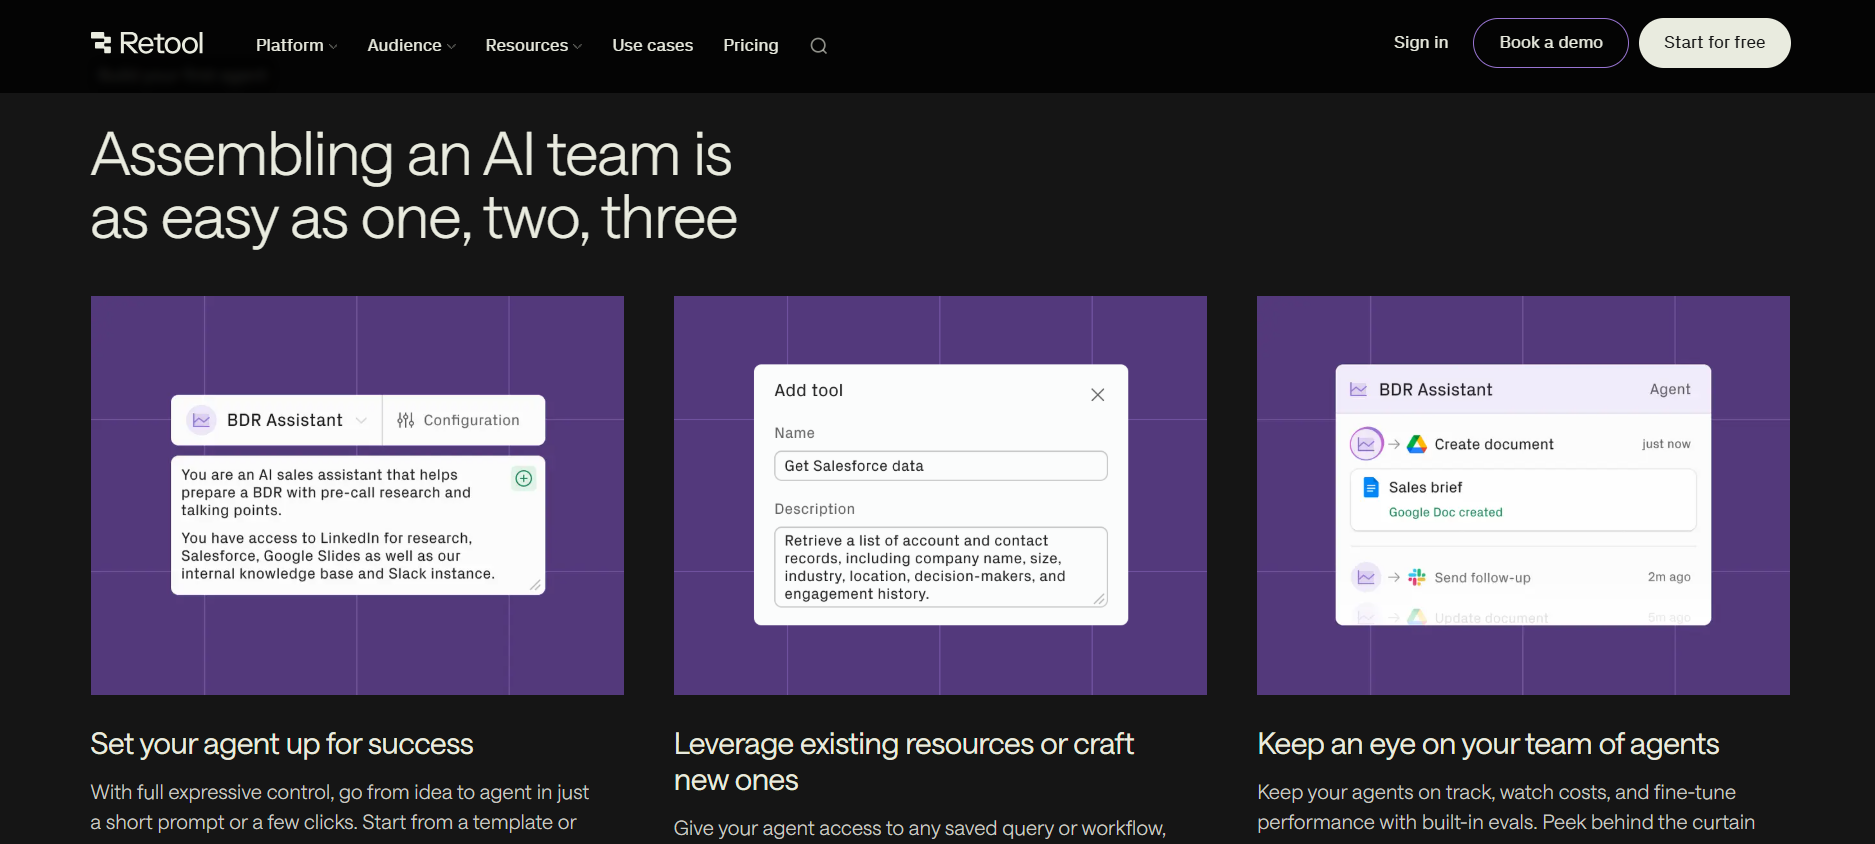Click Book a demo button

click(1550, 43)
